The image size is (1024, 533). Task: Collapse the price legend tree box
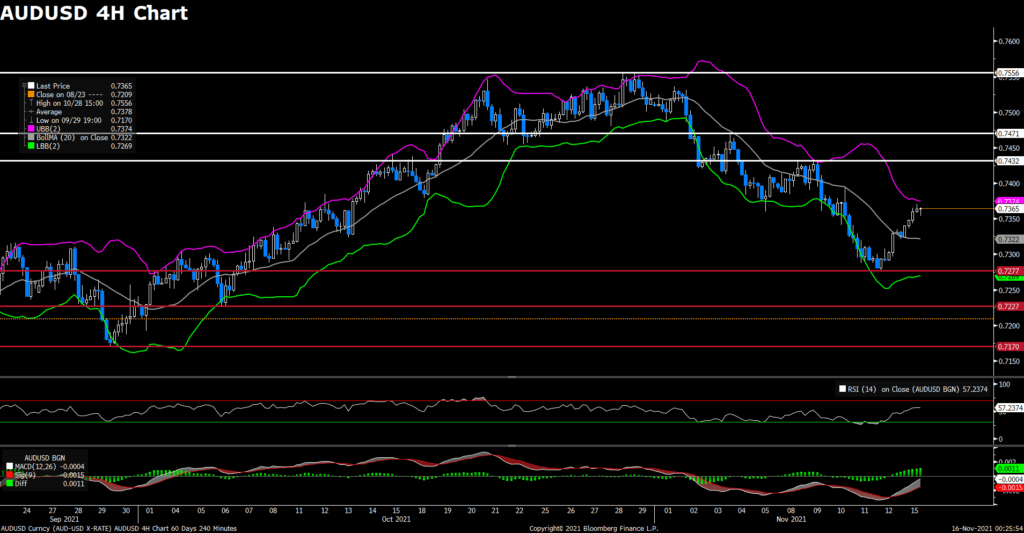pos(24,86)
